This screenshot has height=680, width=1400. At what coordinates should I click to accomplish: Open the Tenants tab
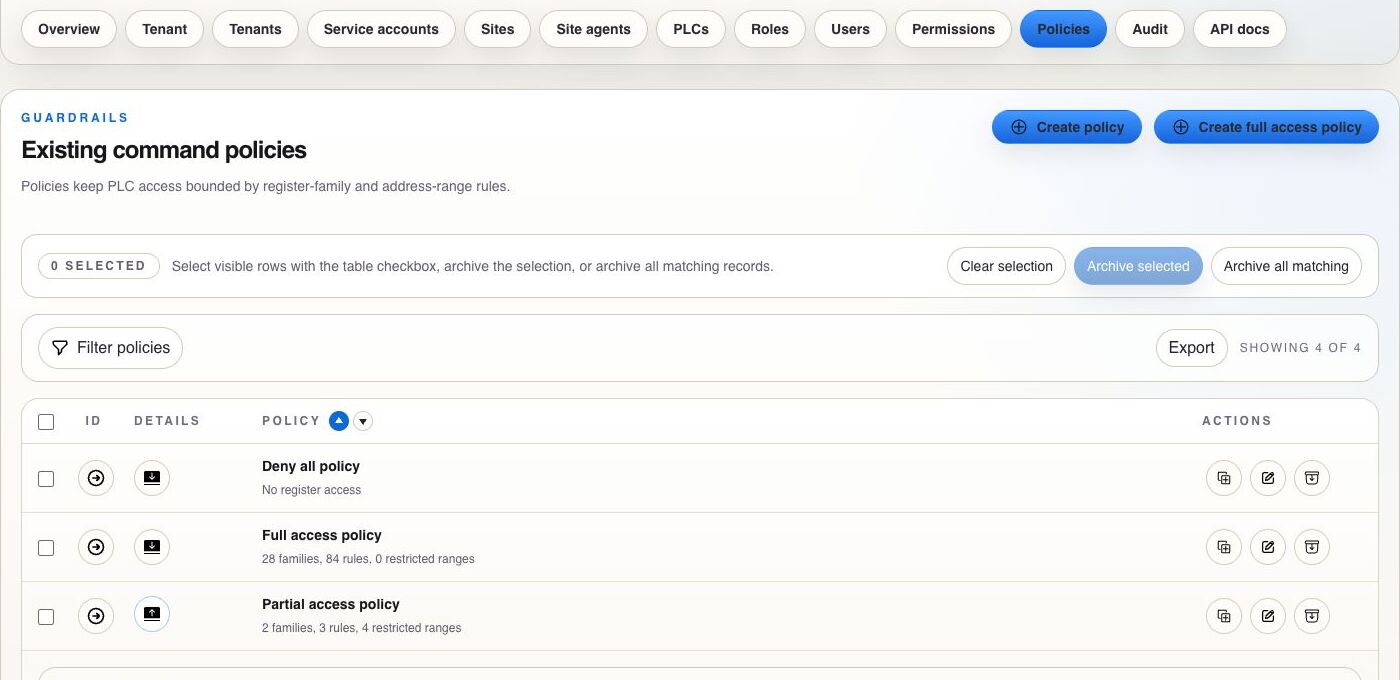pyautogui.click(x=255, y=29)
